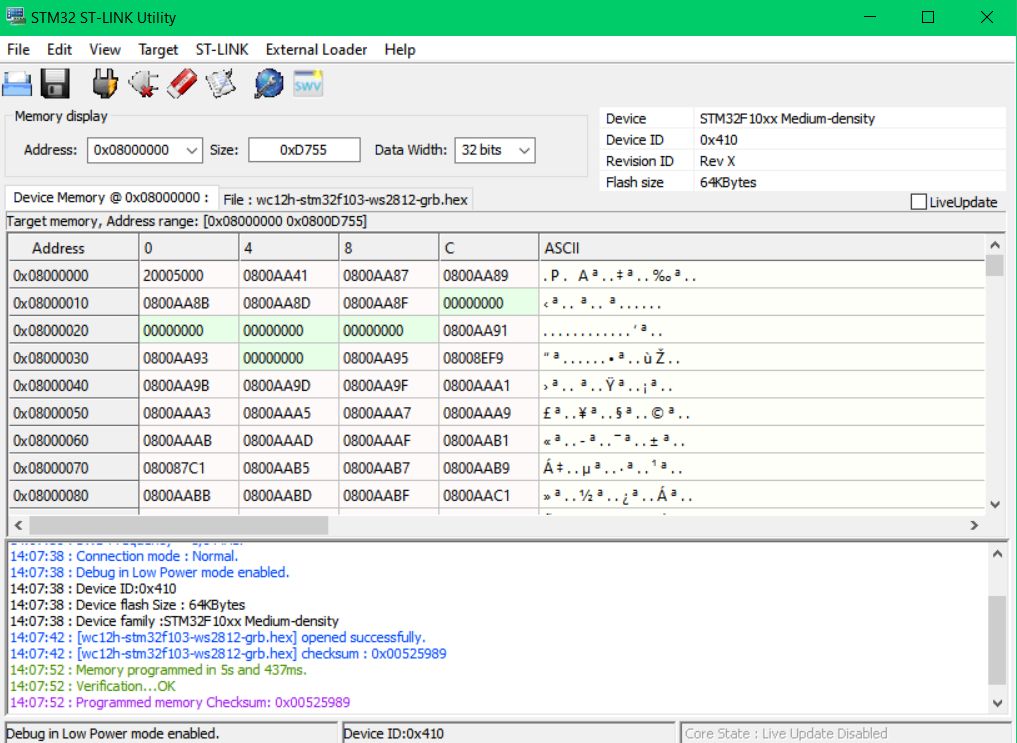1017x743 pixels.
Task: Switch to wc12h-stm32f103-ws2812-grb.hex file tab
Action: (x=346, y=199)
